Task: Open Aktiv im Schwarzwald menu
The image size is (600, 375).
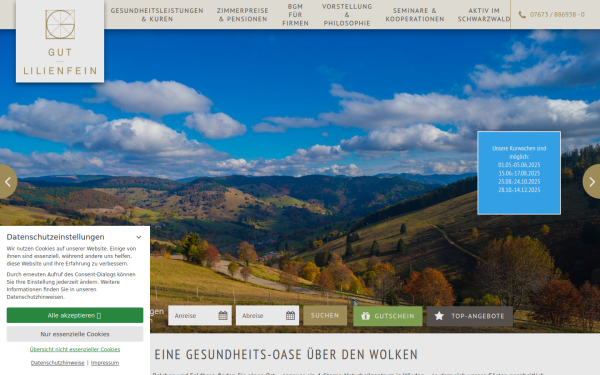Action: point(484,15)
